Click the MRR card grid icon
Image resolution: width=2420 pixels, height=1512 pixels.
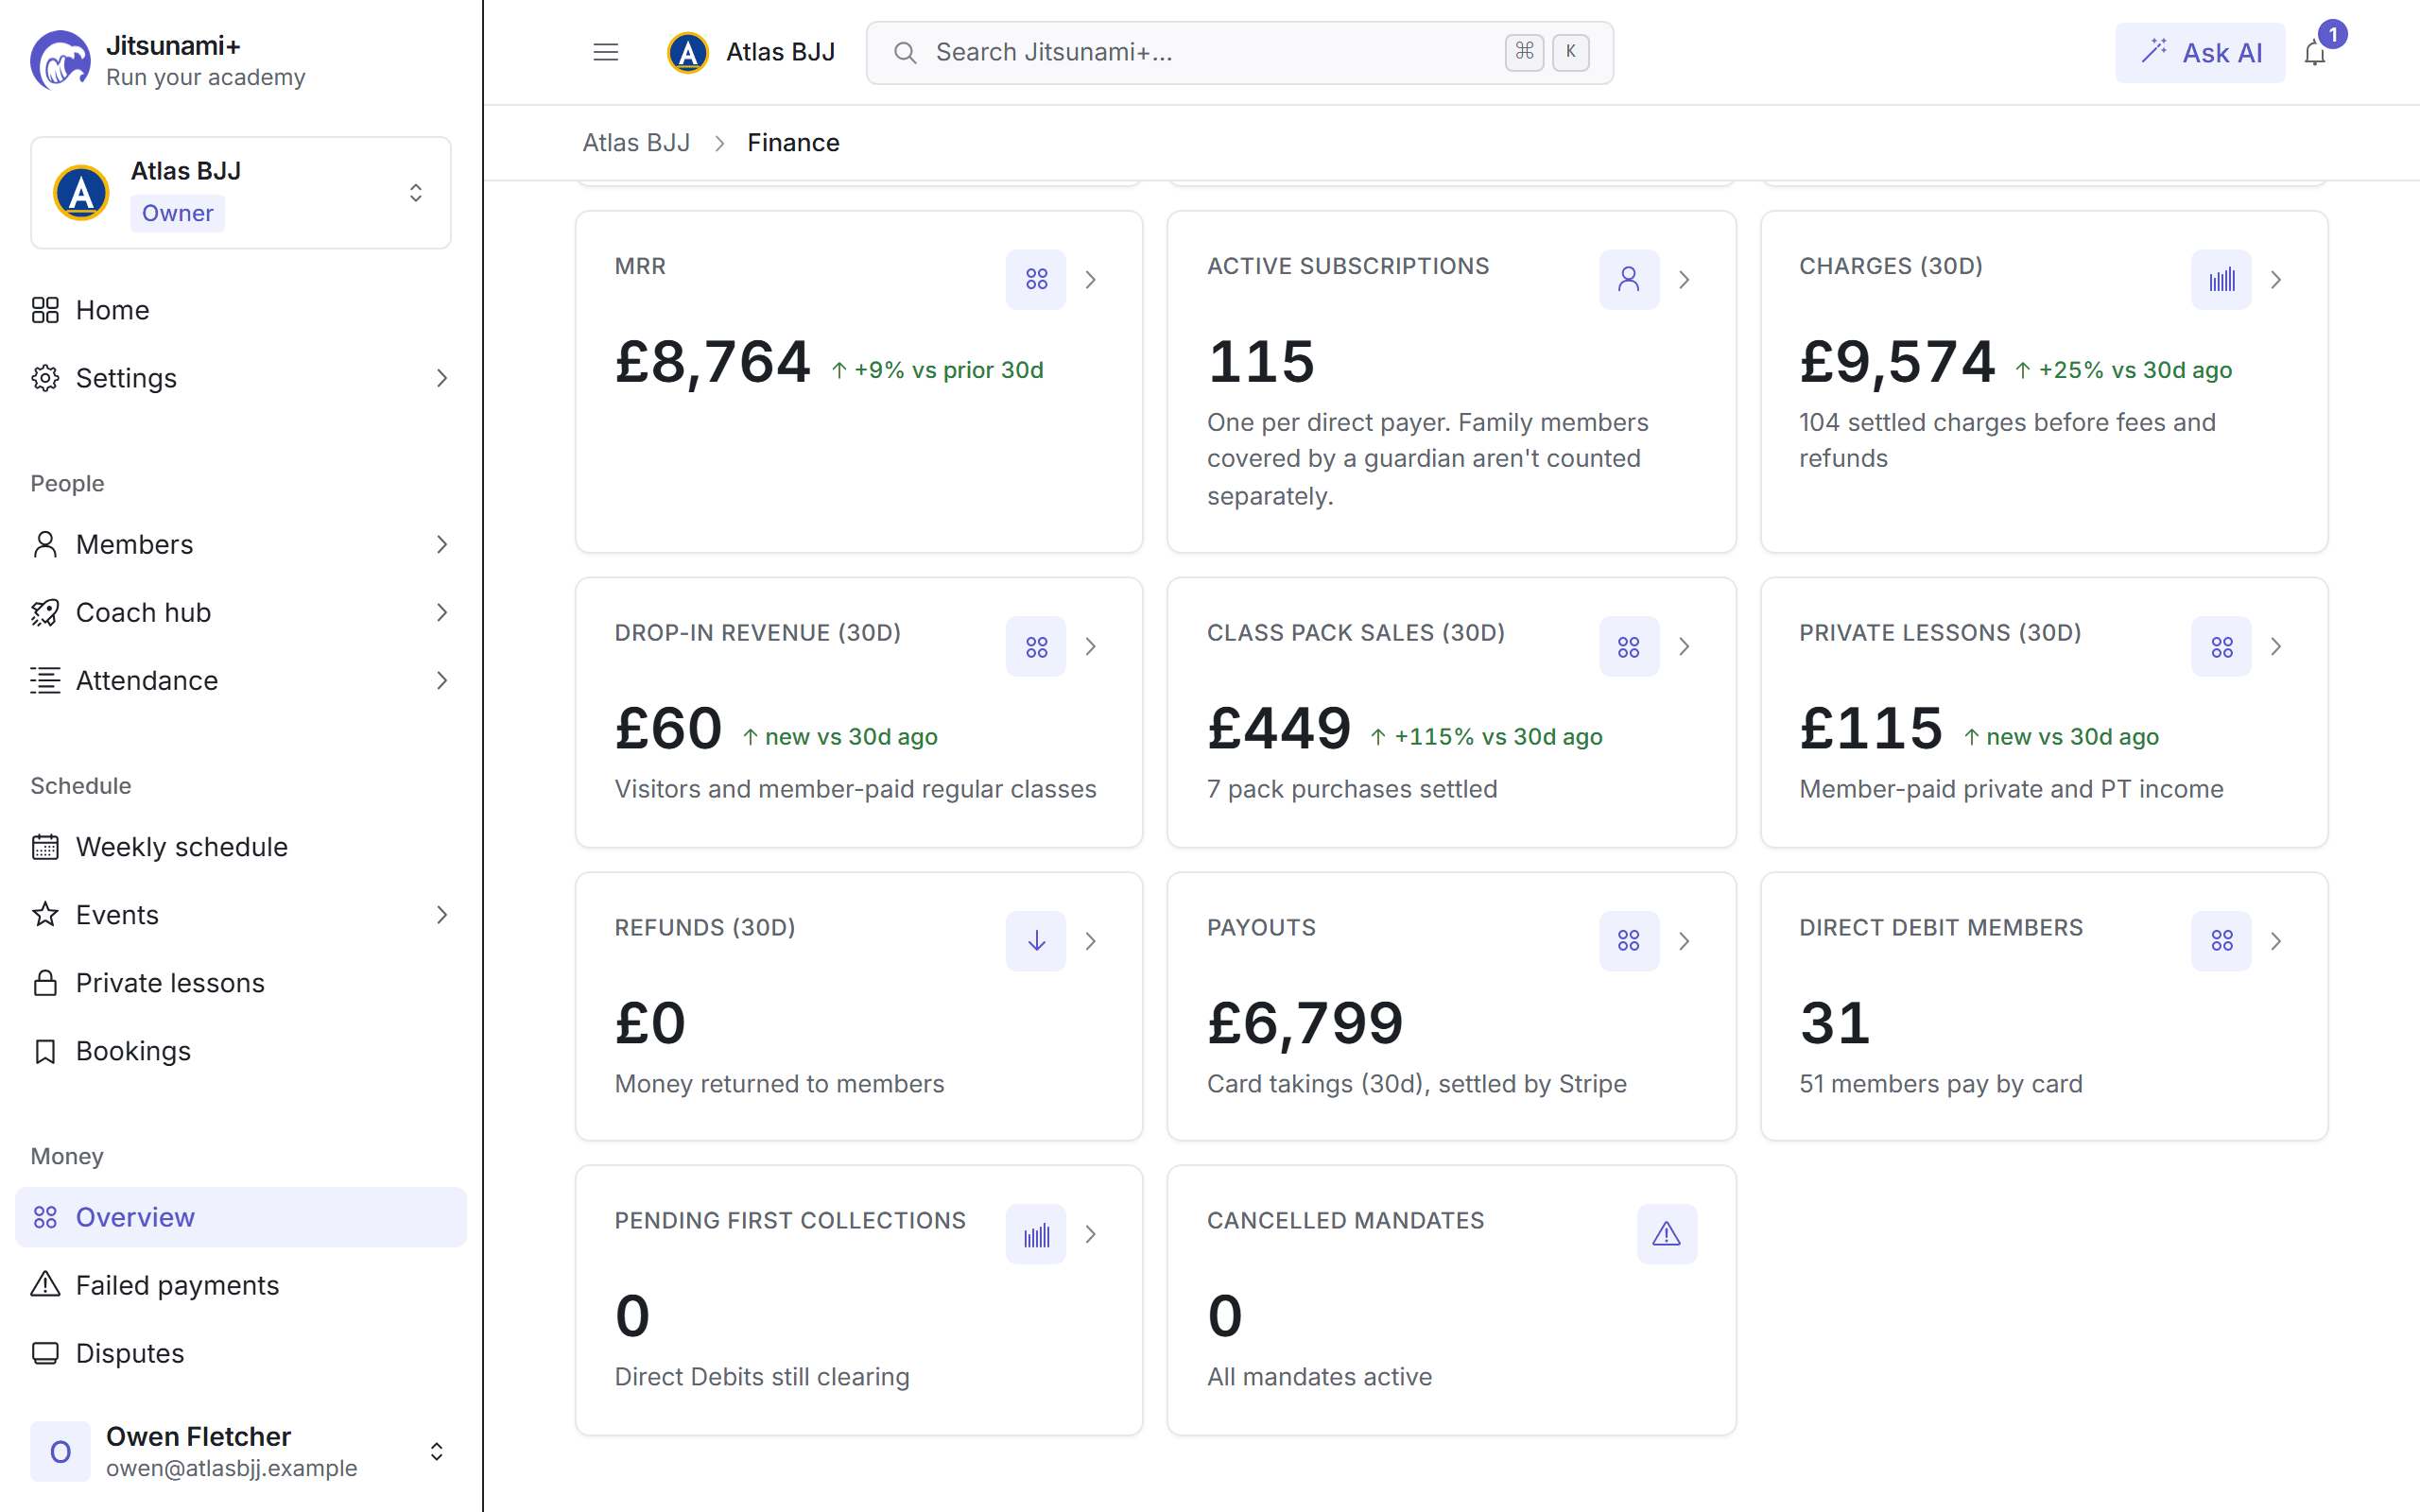[1036, 279]
